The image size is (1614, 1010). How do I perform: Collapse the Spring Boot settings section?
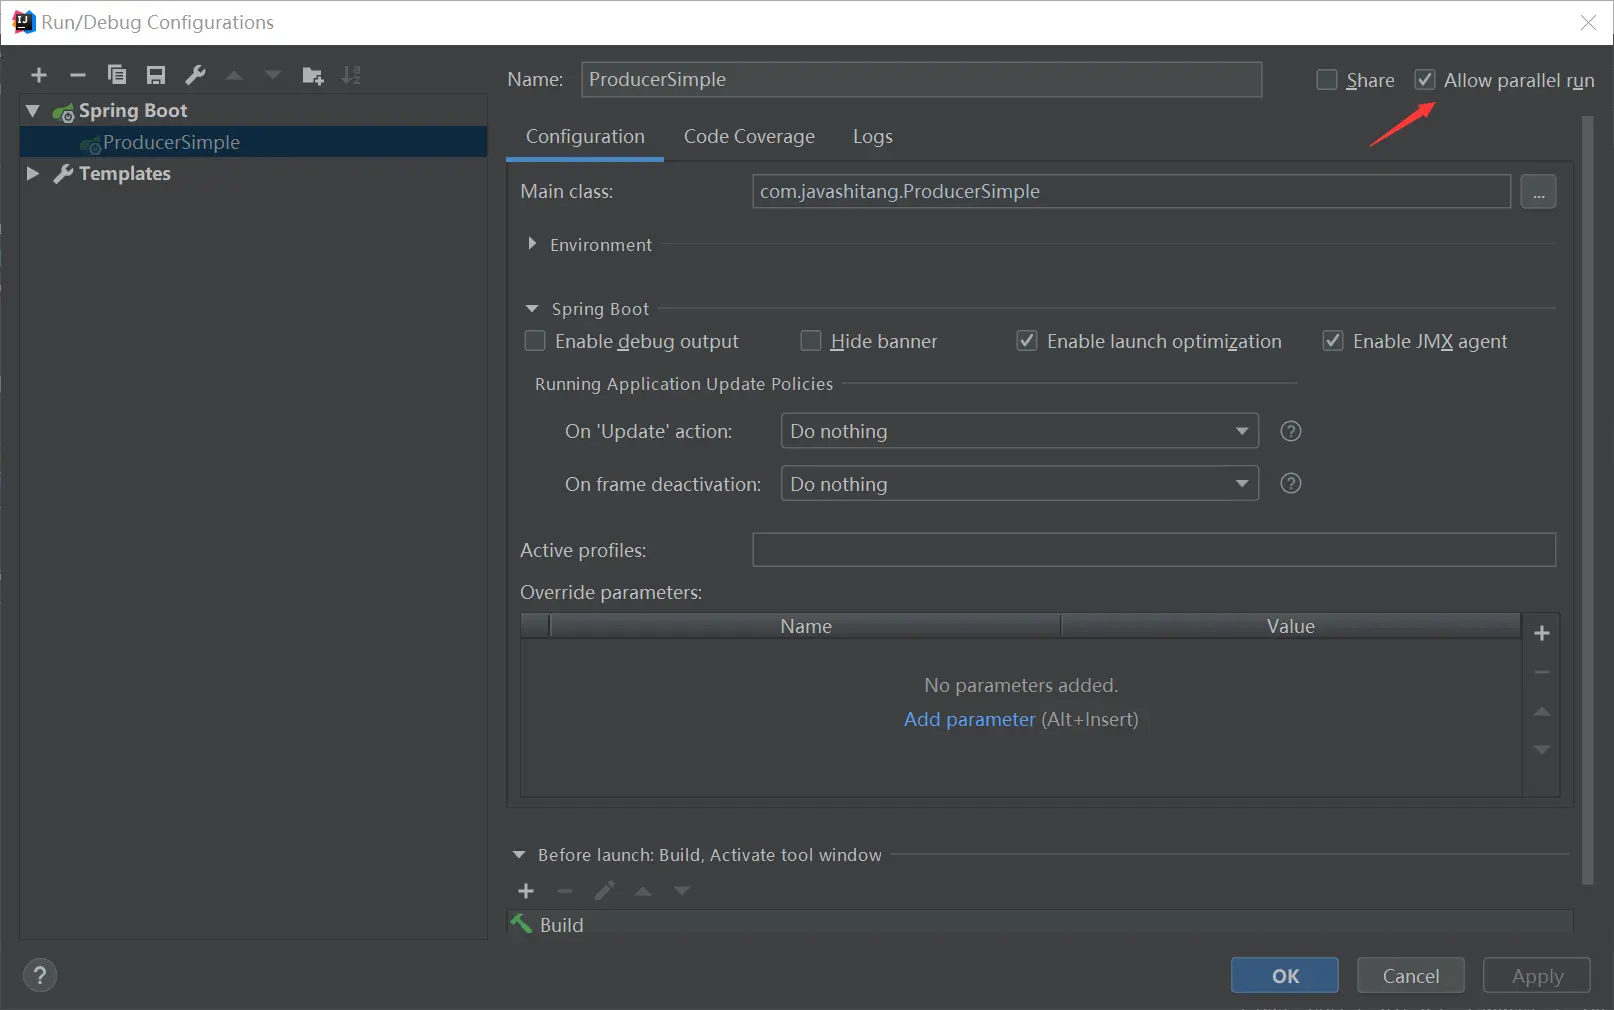pyautogui.click(x=532, y=309)
